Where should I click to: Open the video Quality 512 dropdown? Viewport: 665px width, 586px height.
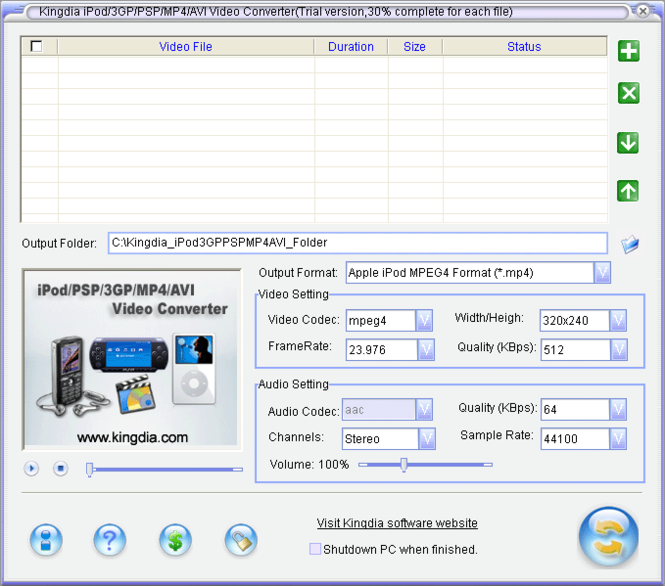[x=619, y=350]
